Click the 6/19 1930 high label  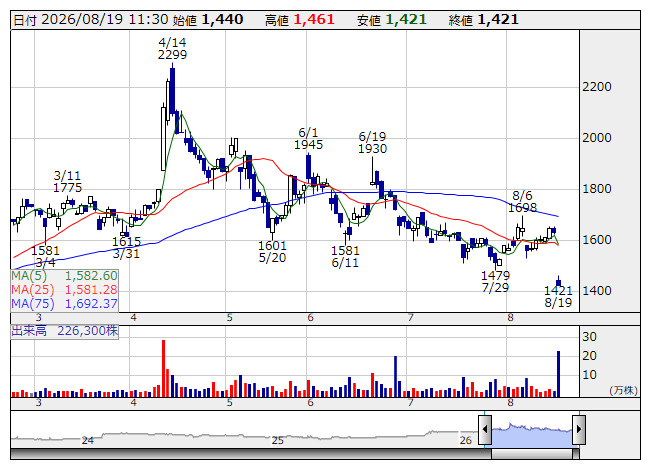click(x=373, y=143)
